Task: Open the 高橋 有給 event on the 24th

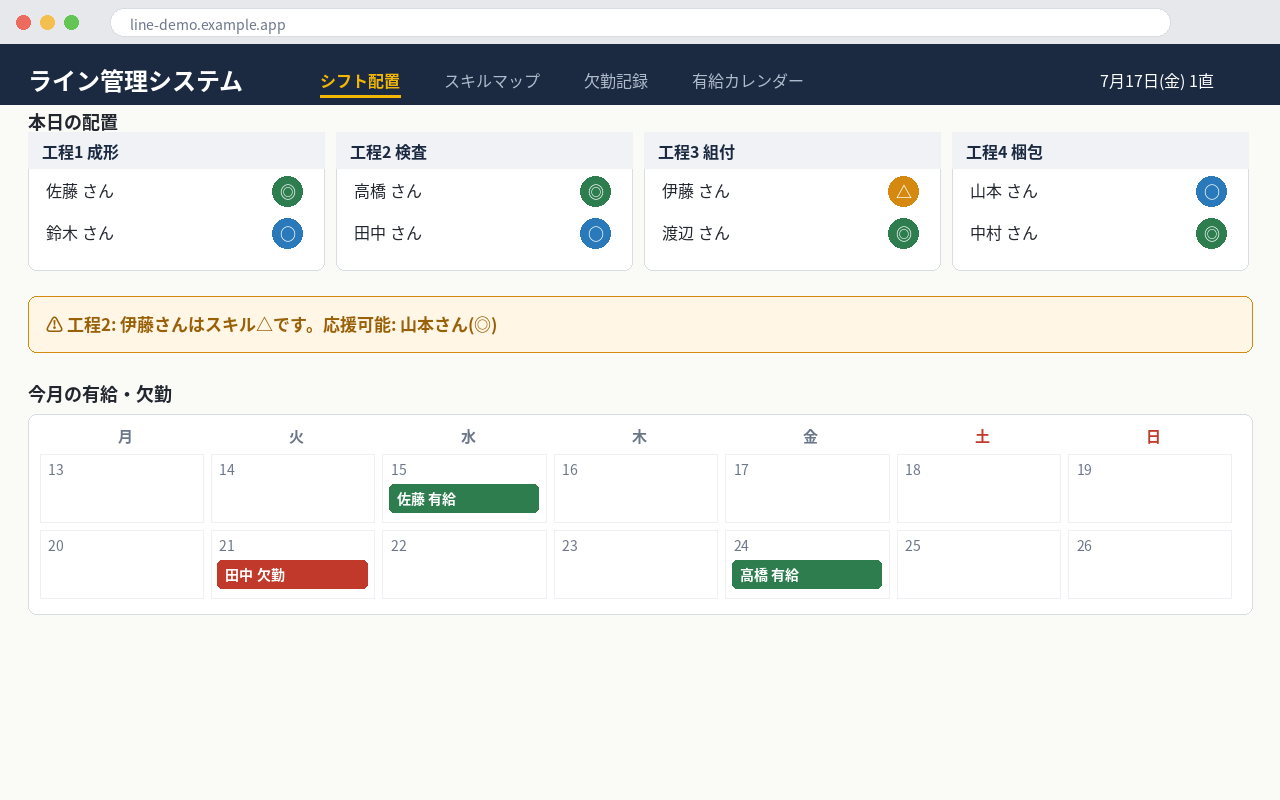Action: tap(807, 575)
